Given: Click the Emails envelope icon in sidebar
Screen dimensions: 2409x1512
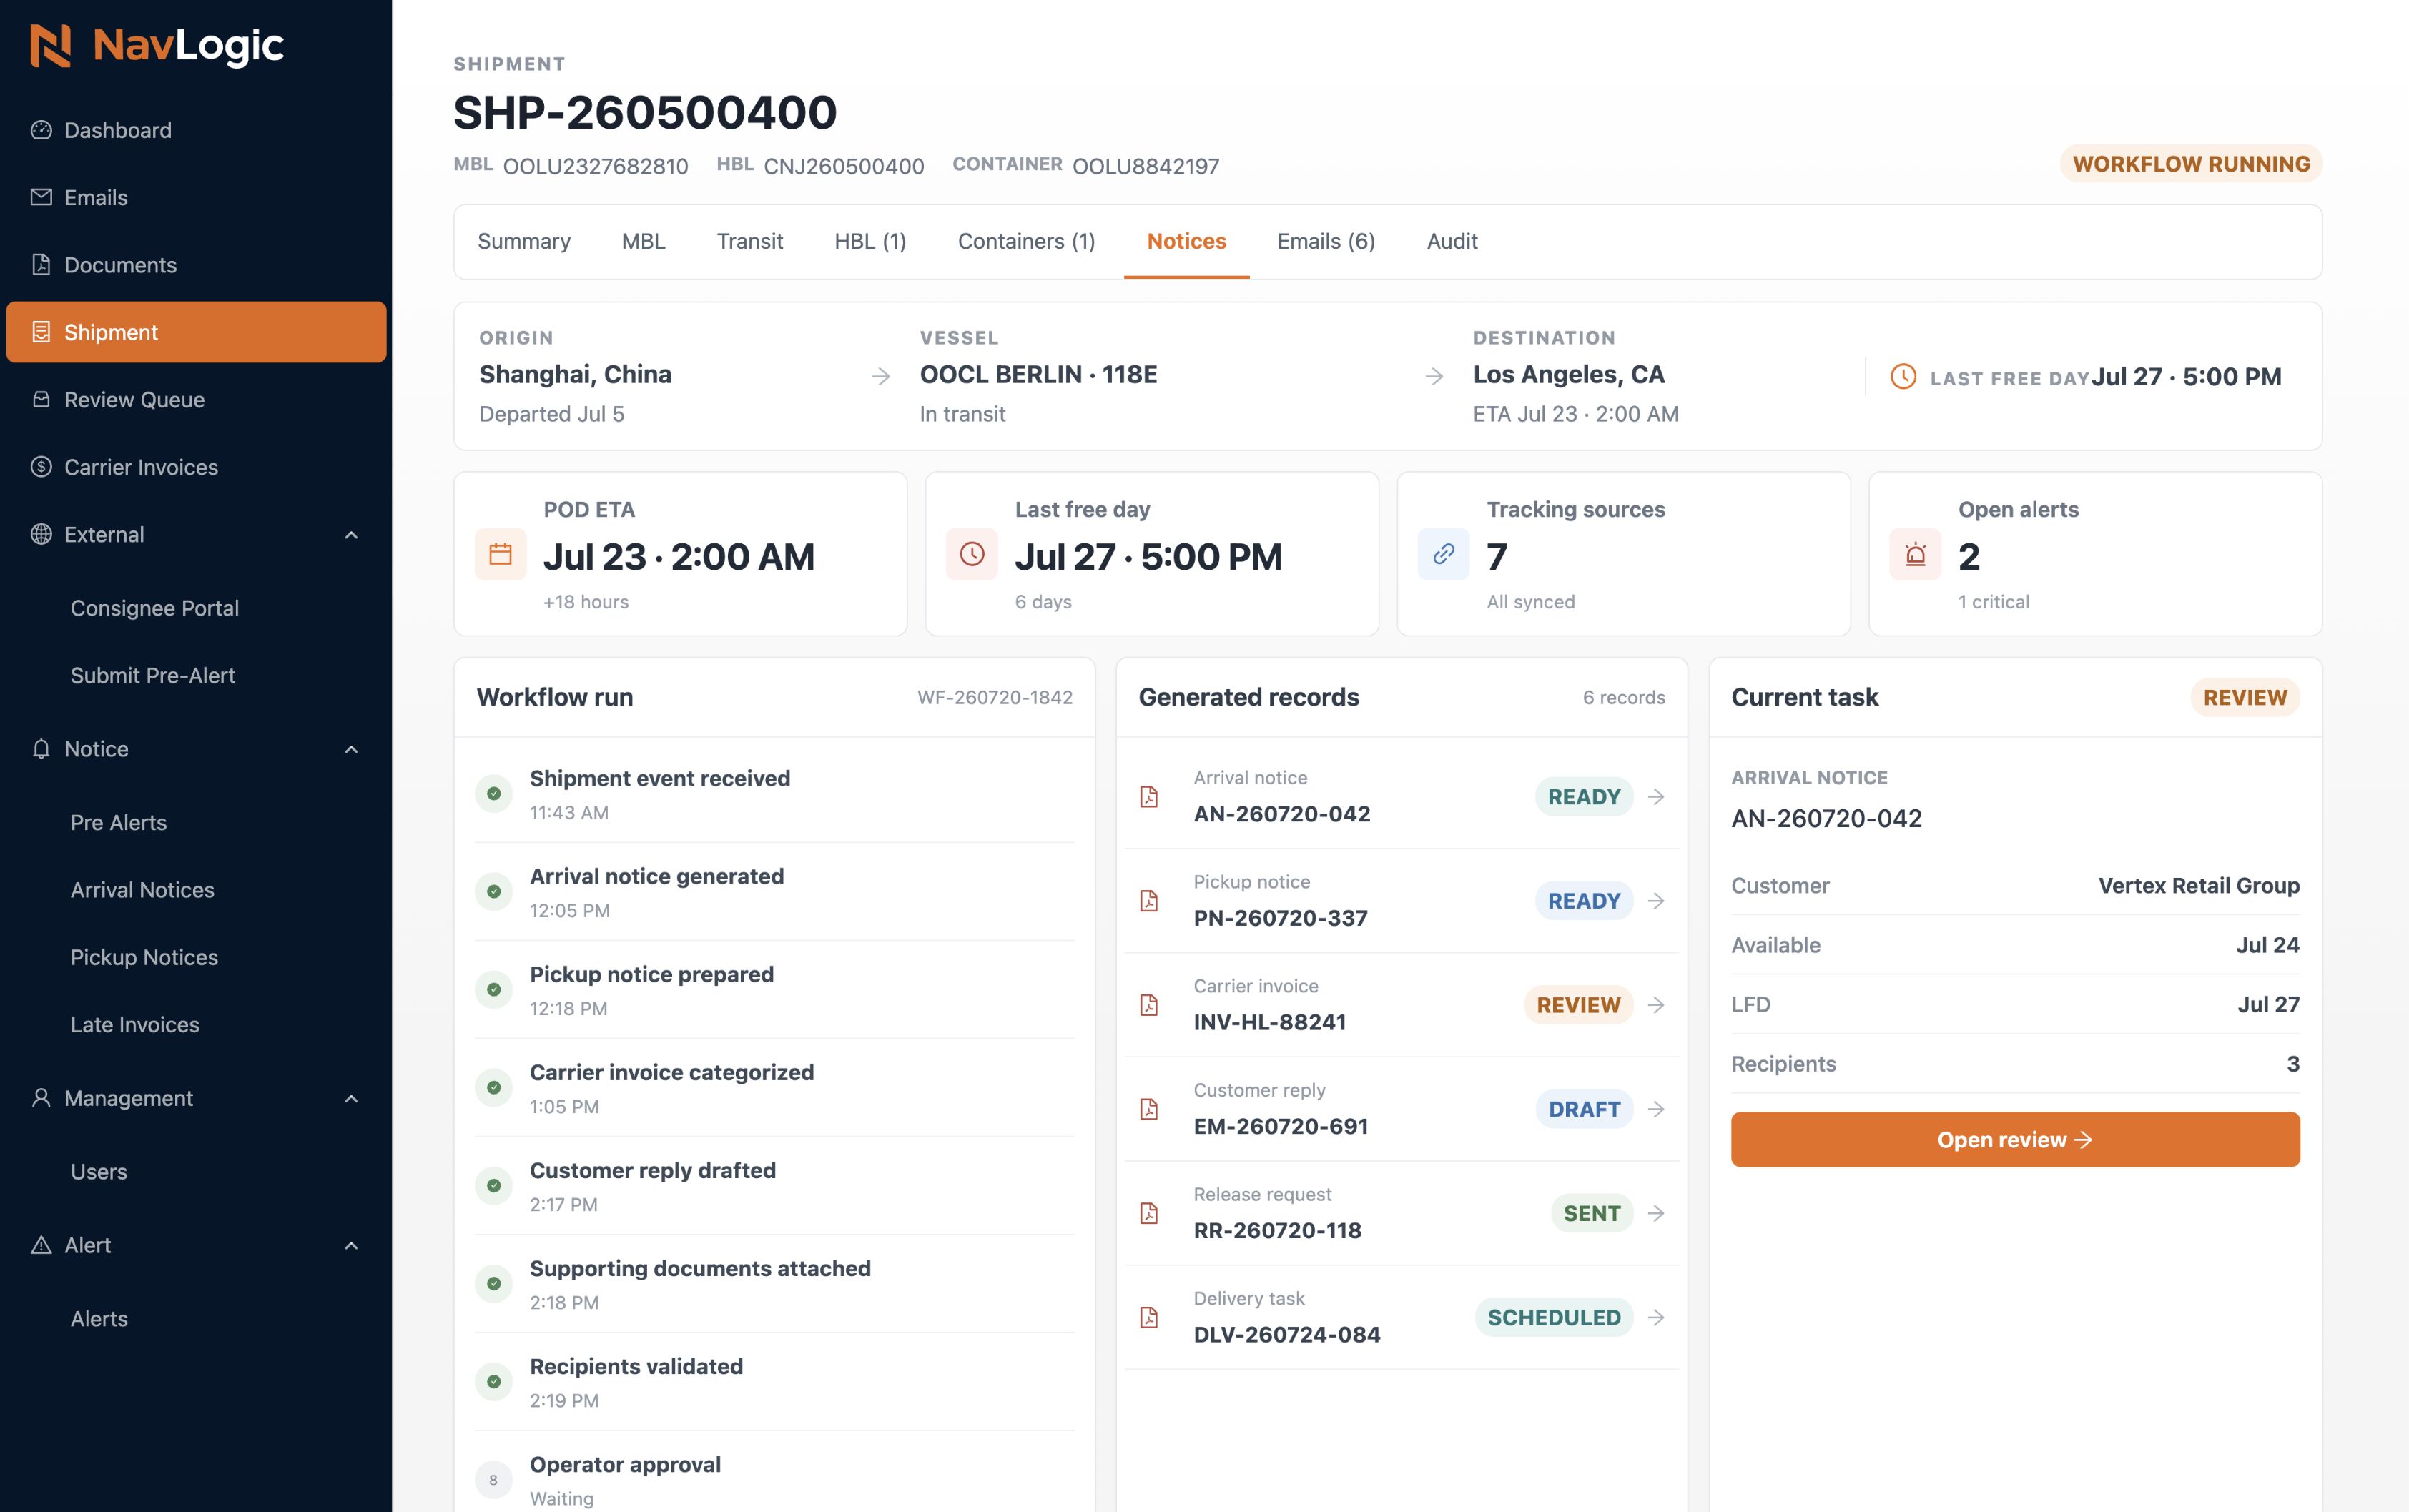Looking at the screenshot, I should click(41, 197).
